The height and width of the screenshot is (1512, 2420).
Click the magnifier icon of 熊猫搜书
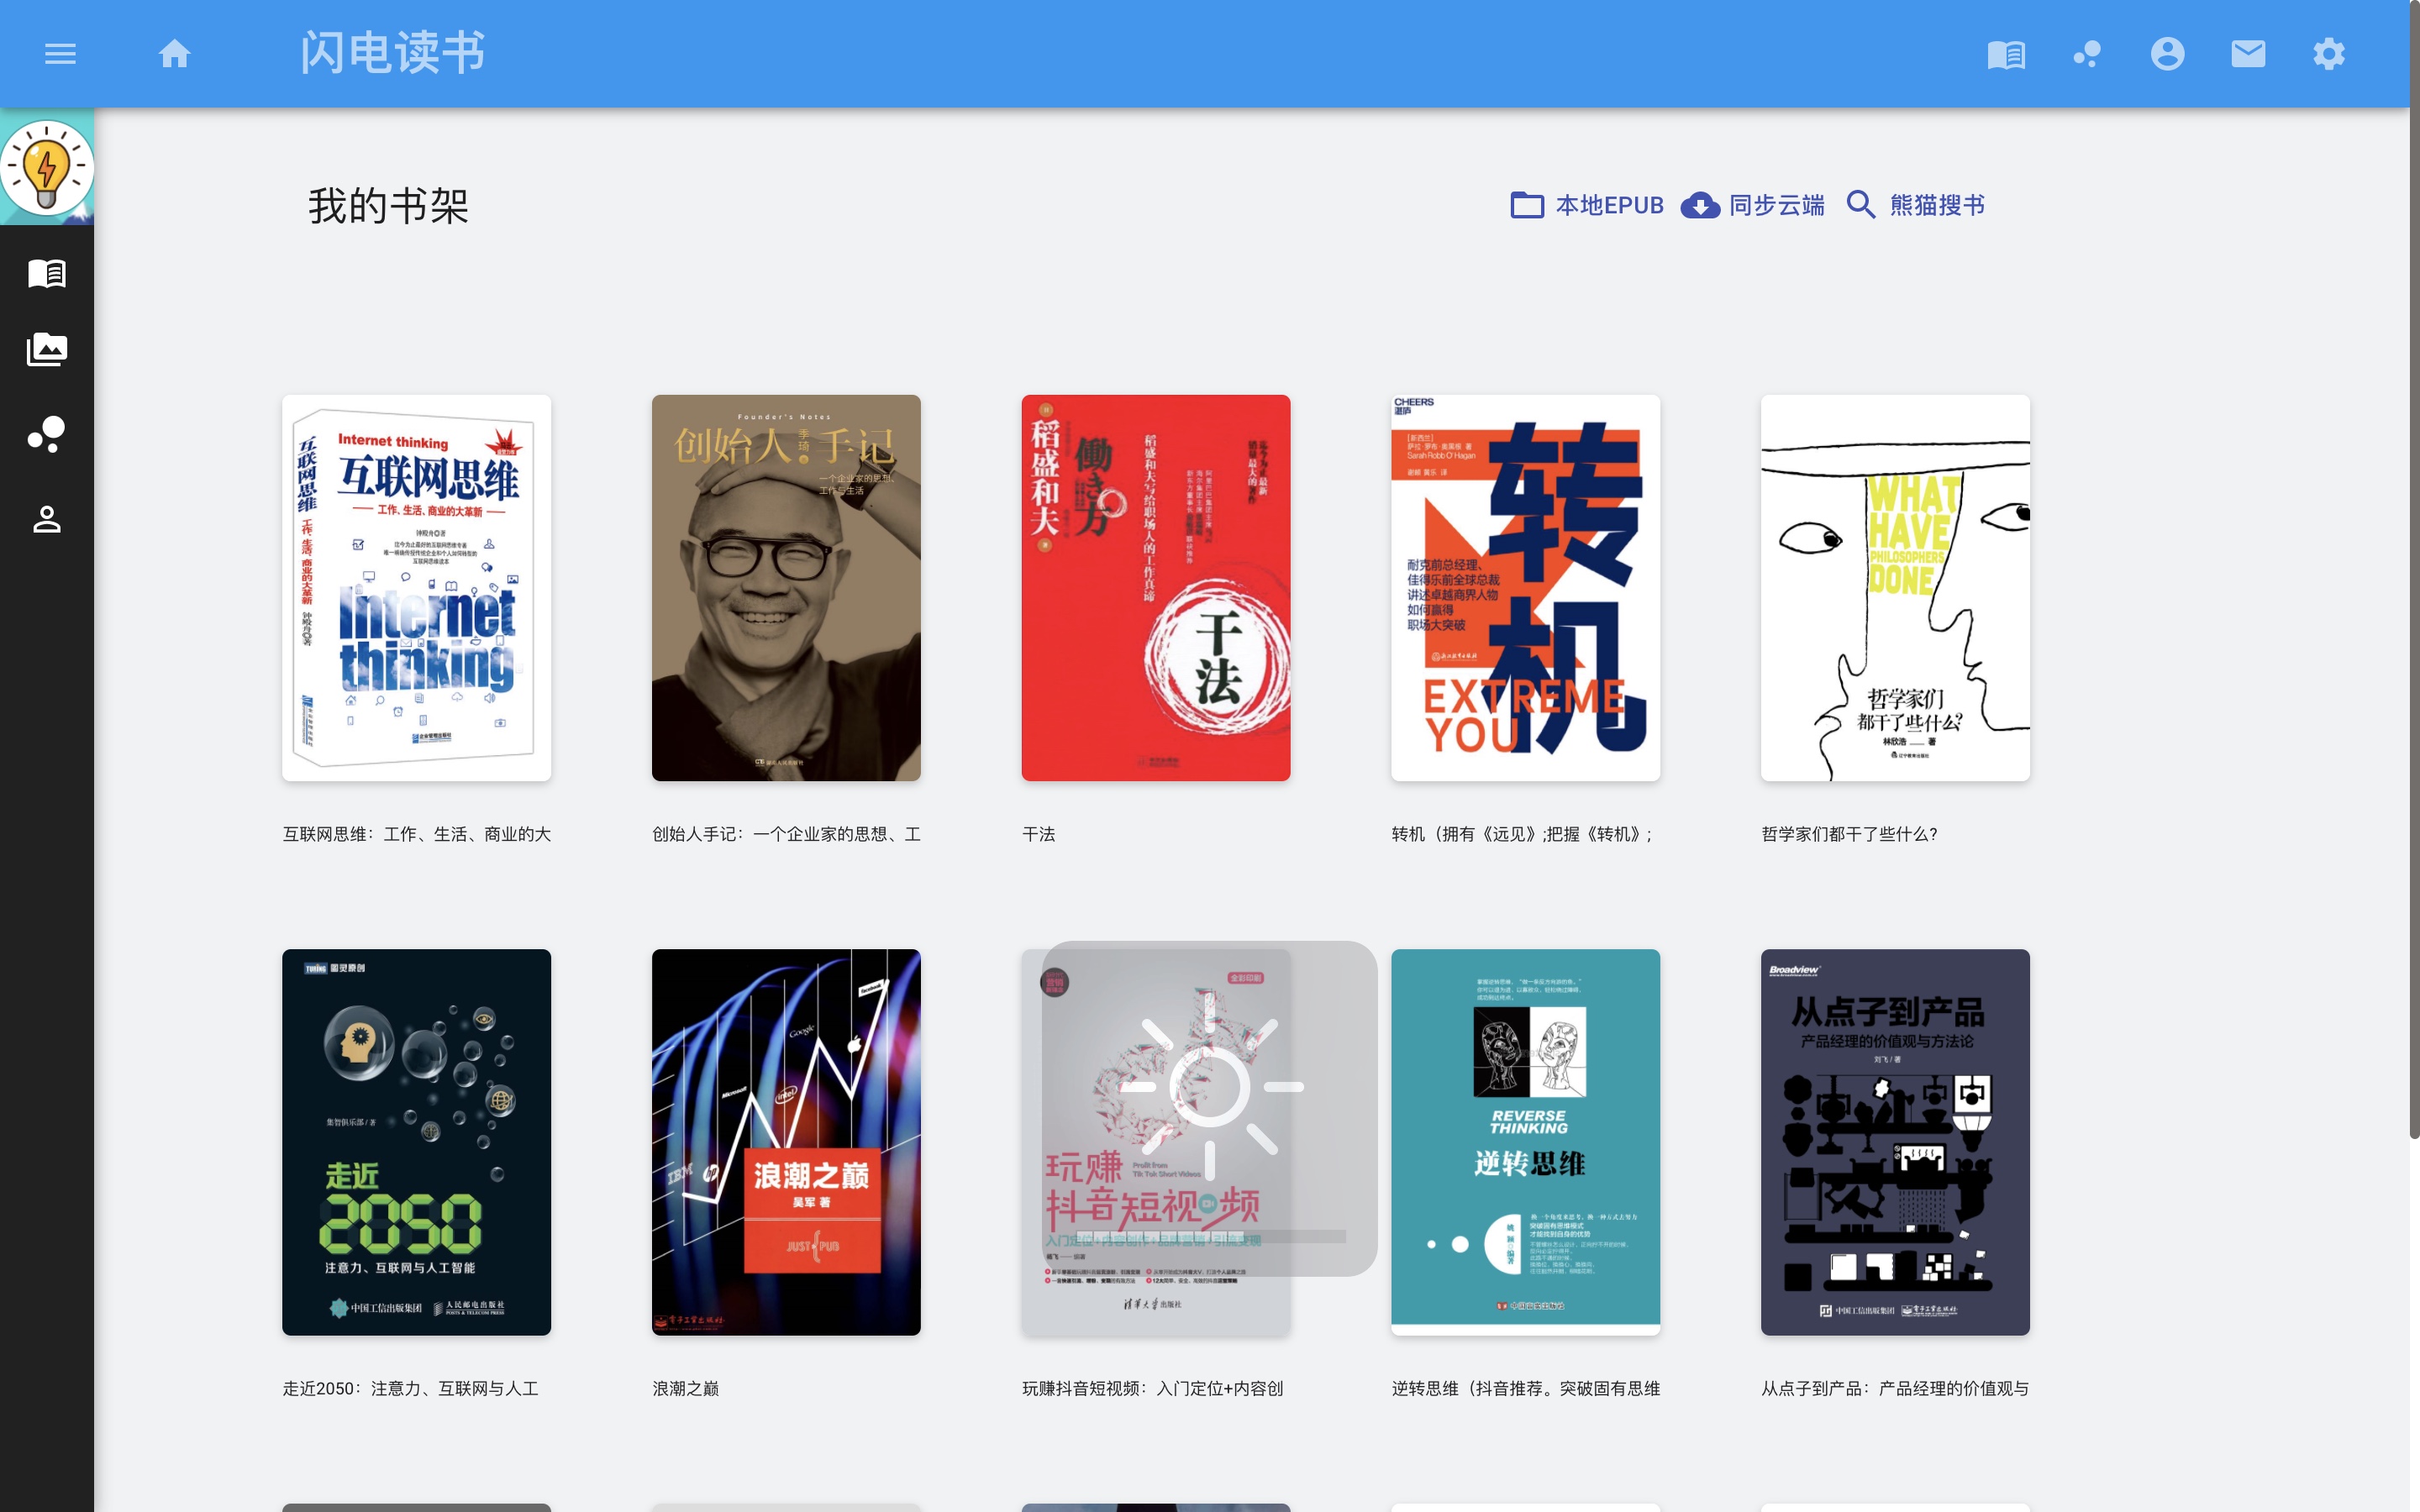[1862, 204]
